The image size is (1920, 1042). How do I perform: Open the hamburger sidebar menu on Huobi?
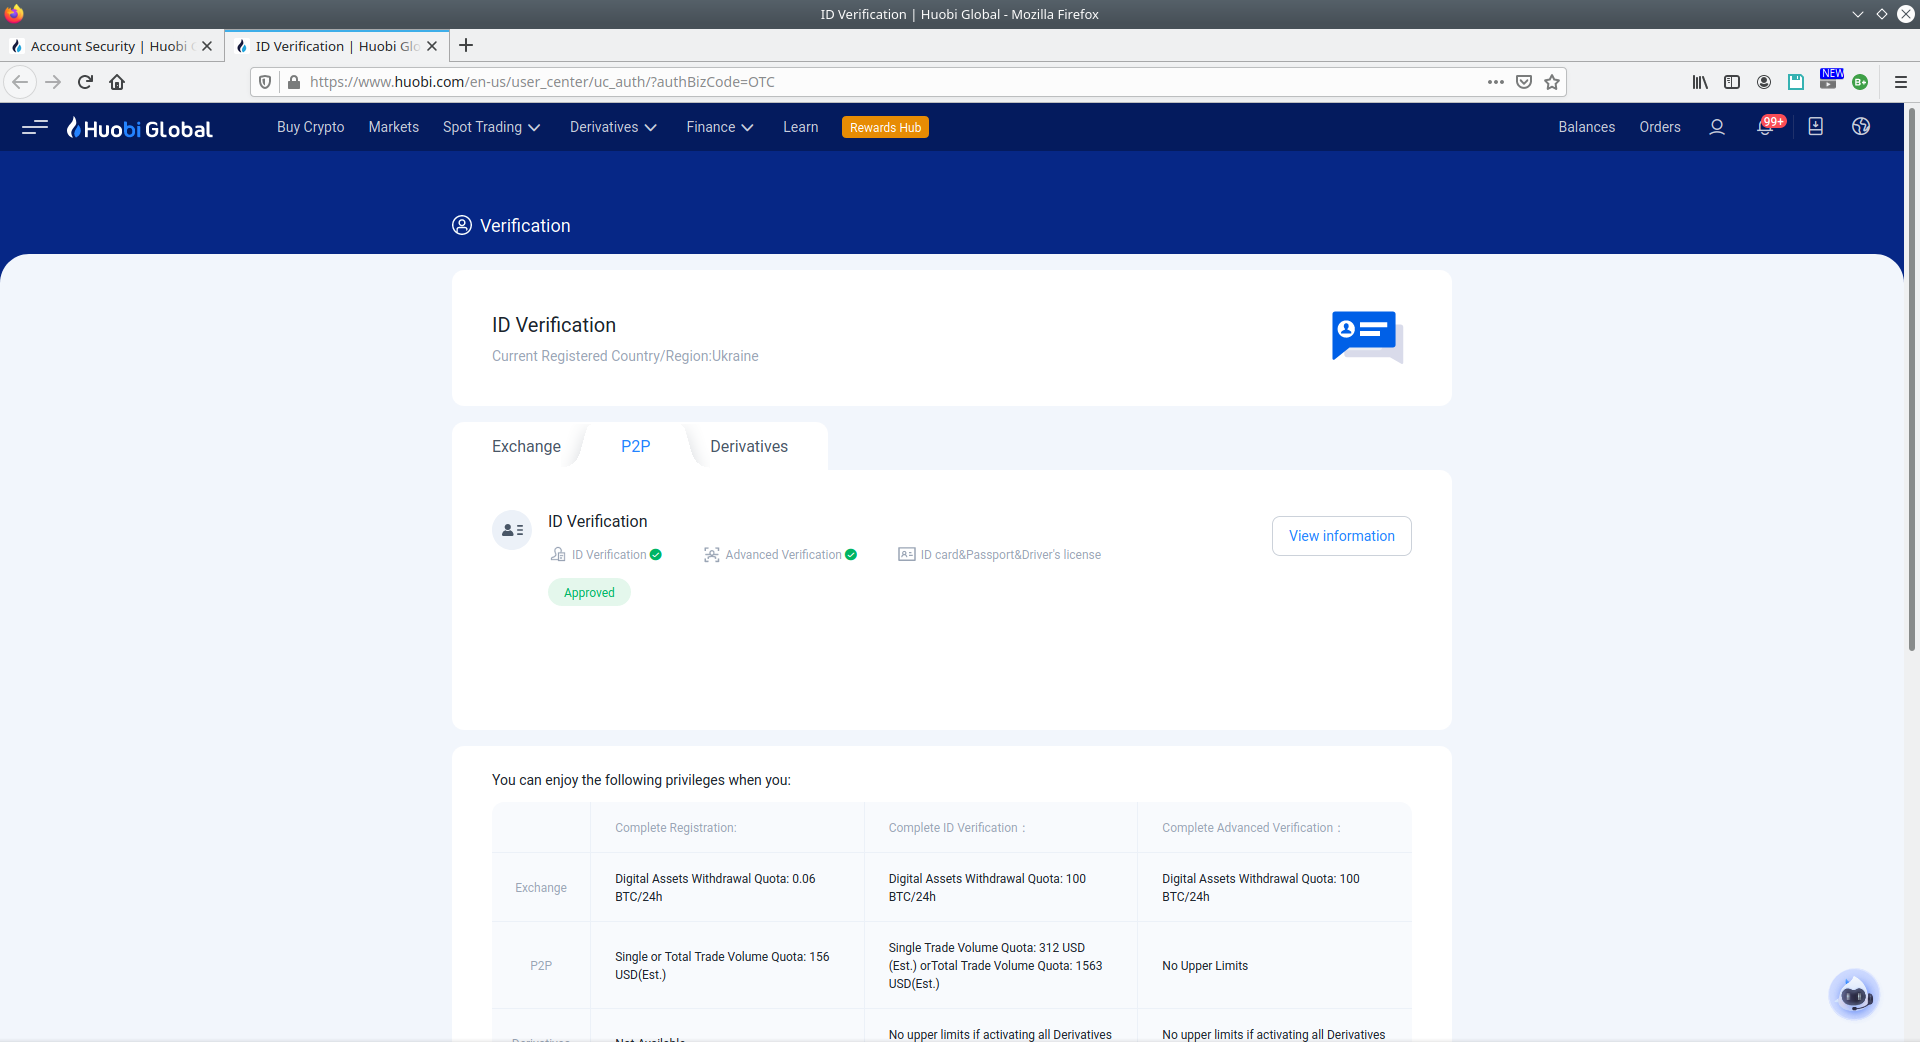coord(35,127)
